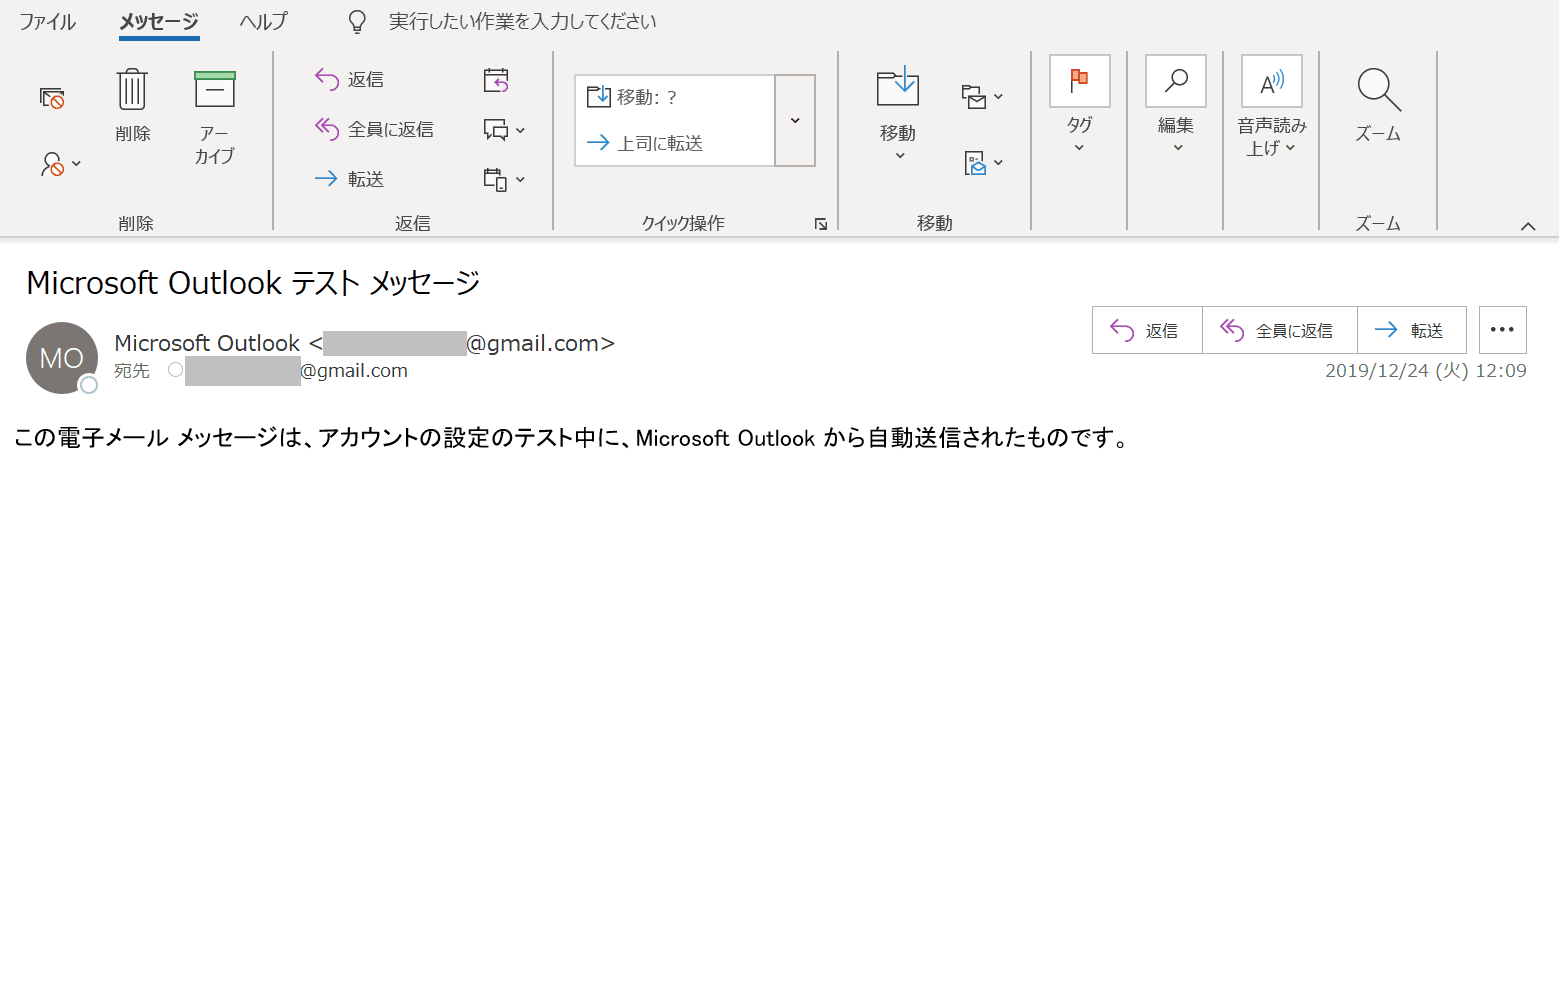1559x981 pixels.
Task: Open the 編集 search menu
Action: 1176,105
